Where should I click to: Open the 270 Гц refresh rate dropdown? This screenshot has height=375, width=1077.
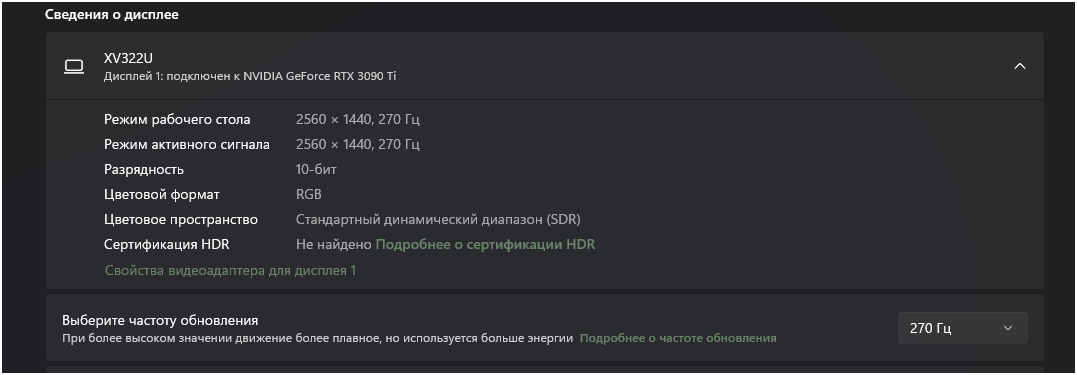pyautogui.click(x=962, y=328)
